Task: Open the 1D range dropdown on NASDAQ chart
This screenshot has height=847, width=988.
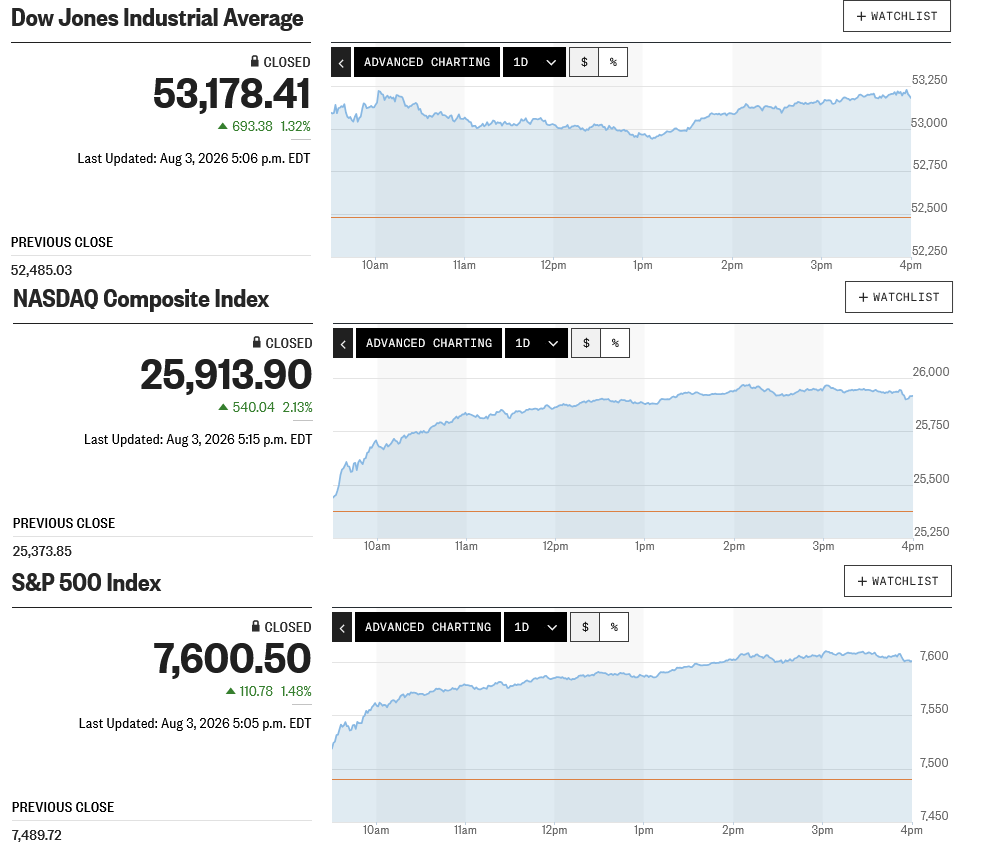Action: click(536, 343)
